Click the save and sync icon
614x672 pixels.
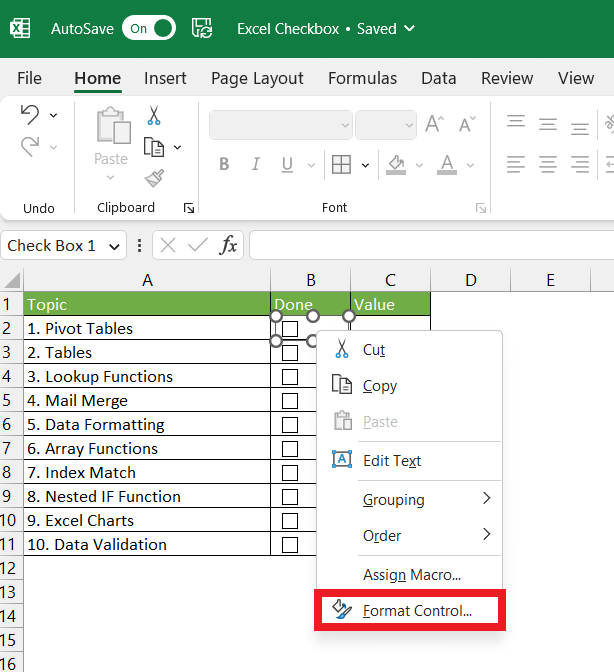(x=202, y=28)
